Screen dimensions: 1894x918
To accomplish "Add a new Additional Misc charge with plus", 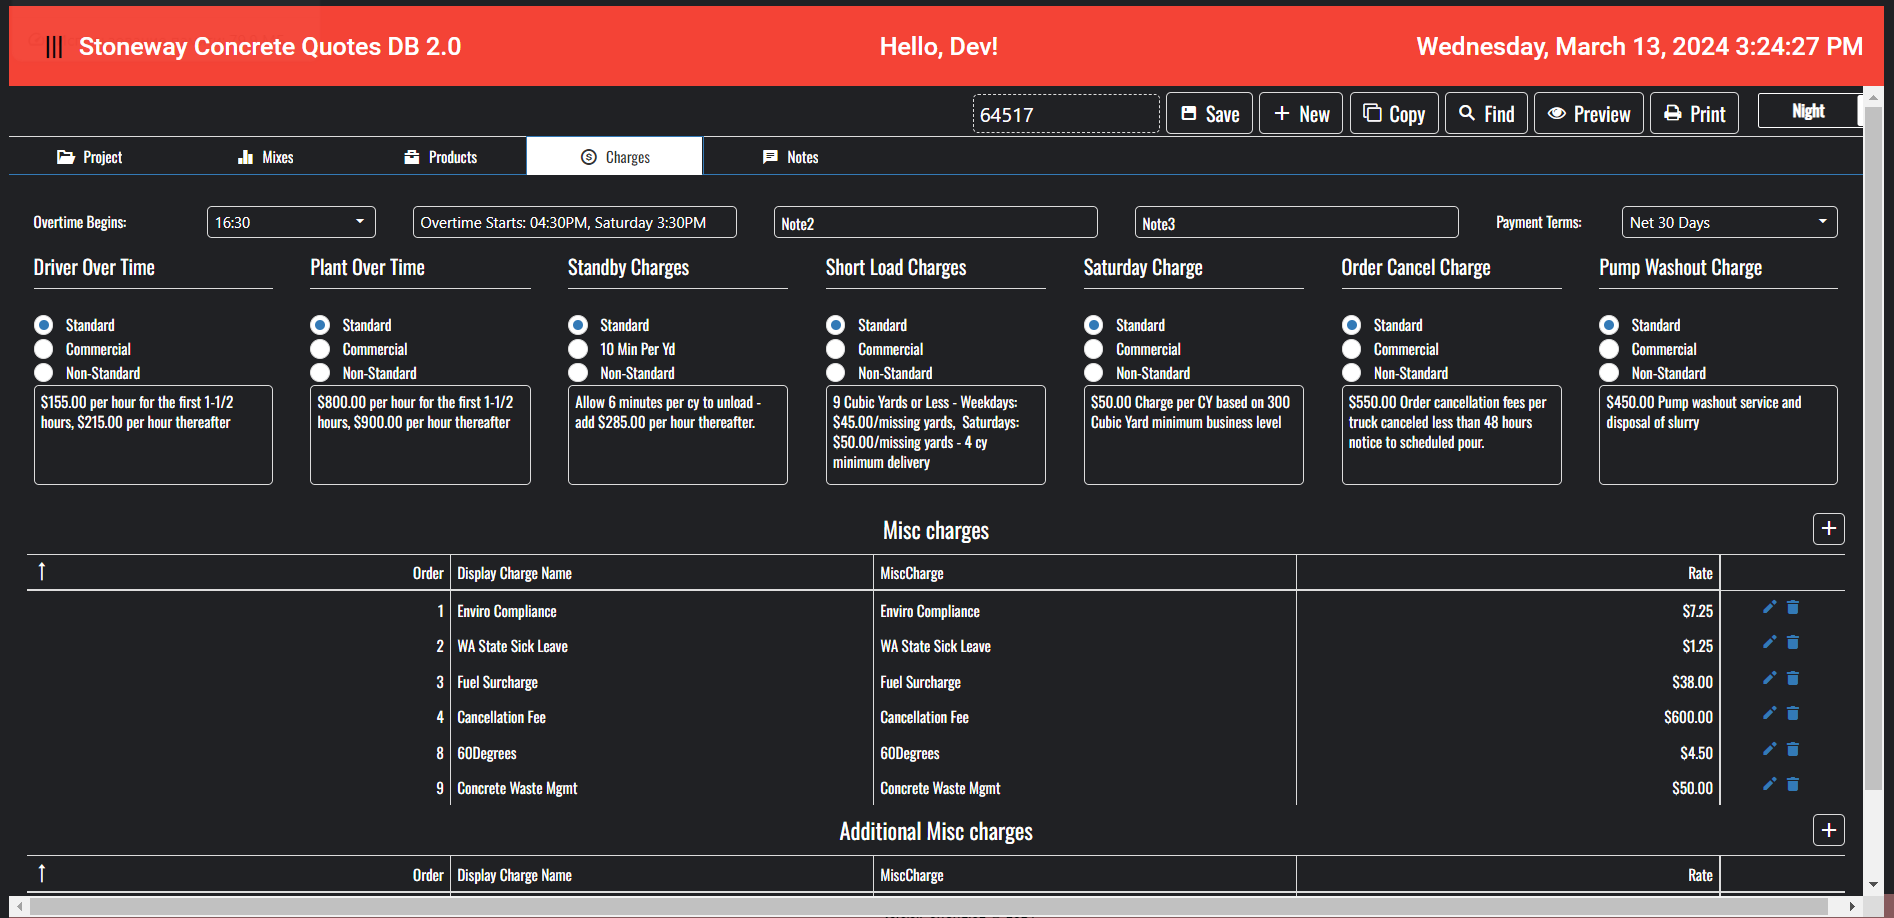I will coord(1829,830).
